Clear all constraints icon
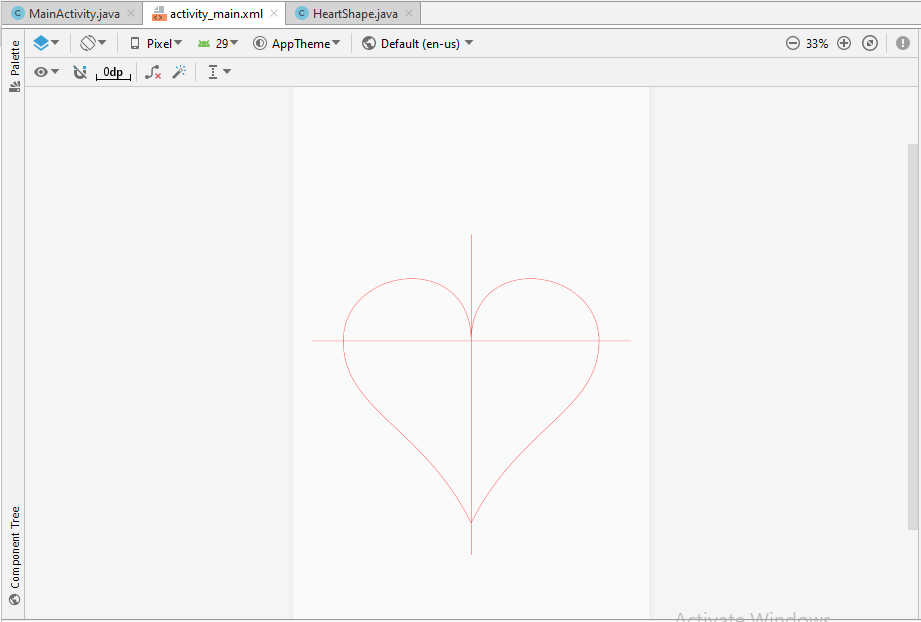The height and width of the screenshot is (622, 921). click(x=153, y=72)
